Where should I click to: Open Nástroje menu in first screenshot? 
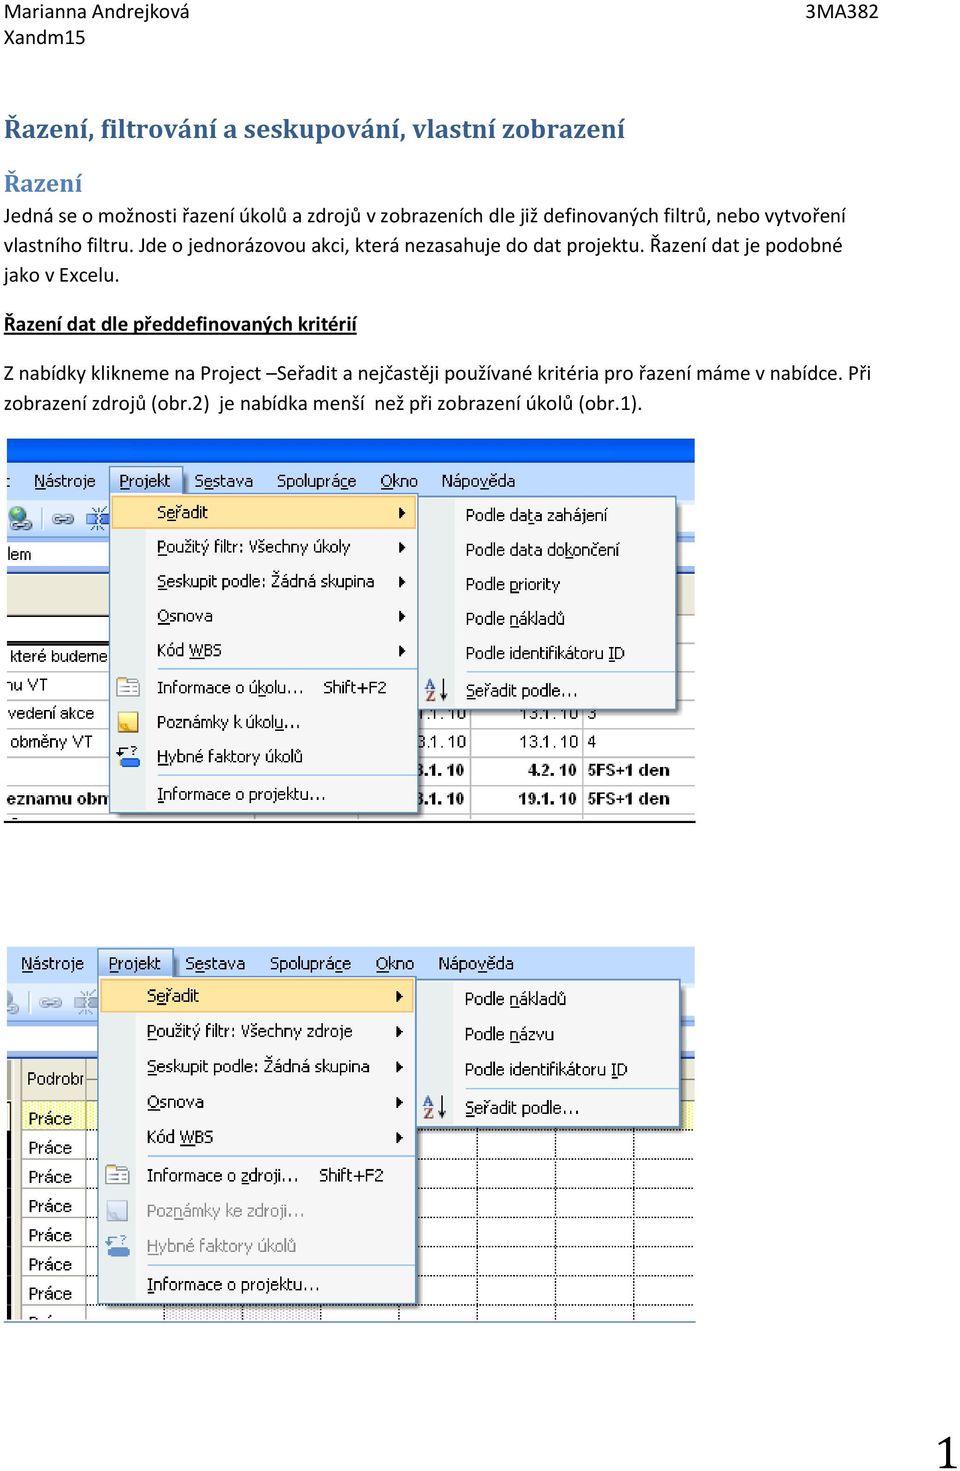[x=64, y=481]
